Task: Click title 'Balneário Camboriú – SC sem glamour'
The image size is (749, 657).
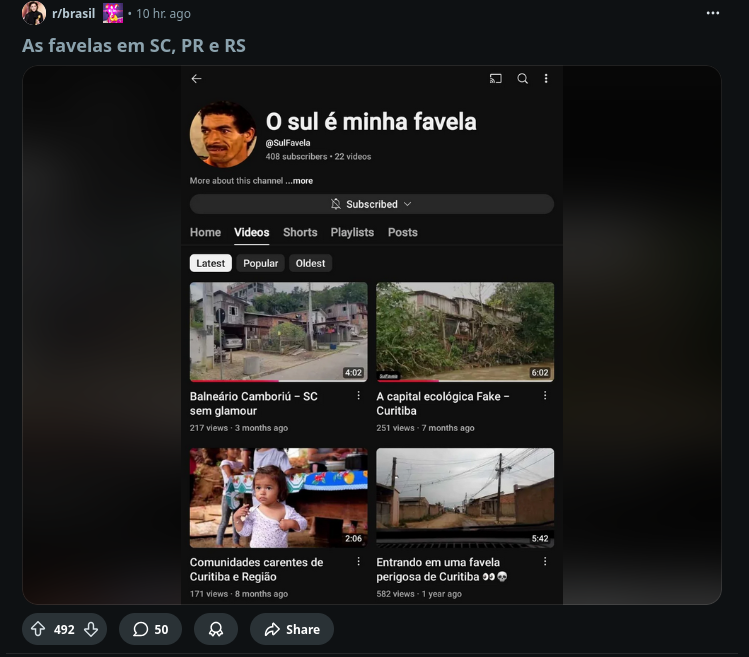Action: (254, 404)
